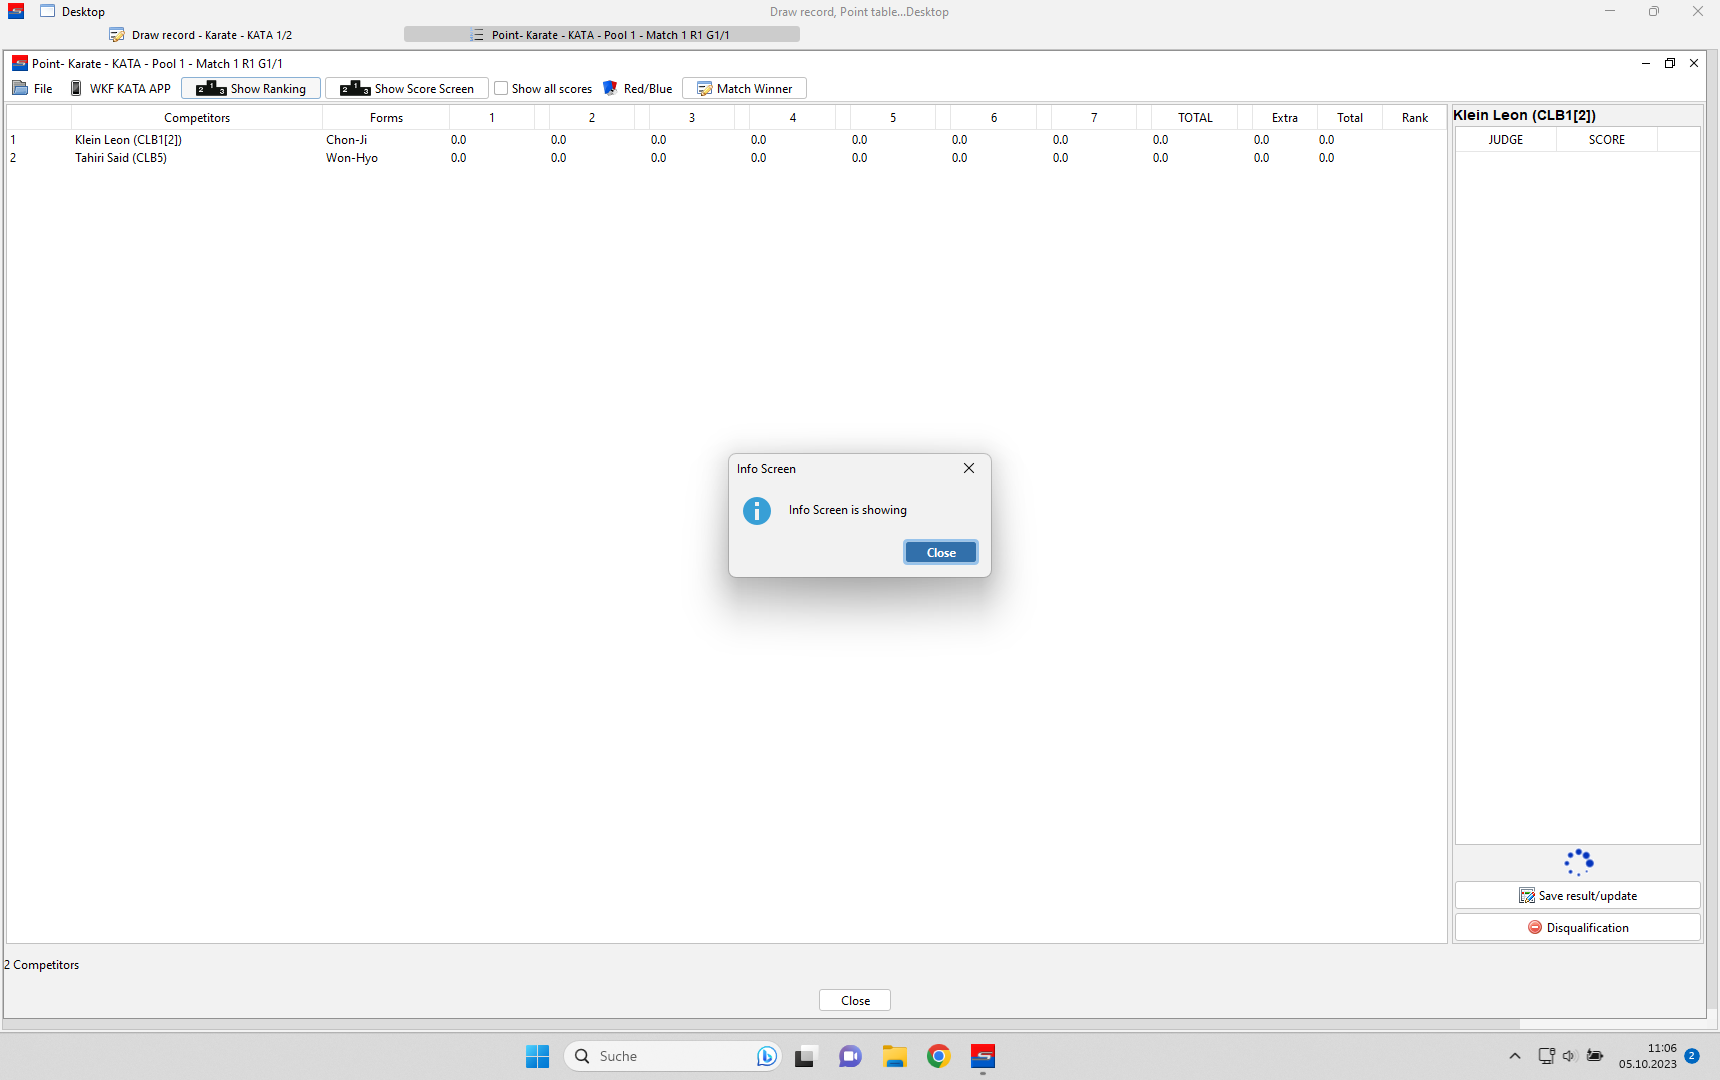This screenshot has width=1720, height=1080.
Task: Click Save result/update button
Action: [x=1578, y=895]
